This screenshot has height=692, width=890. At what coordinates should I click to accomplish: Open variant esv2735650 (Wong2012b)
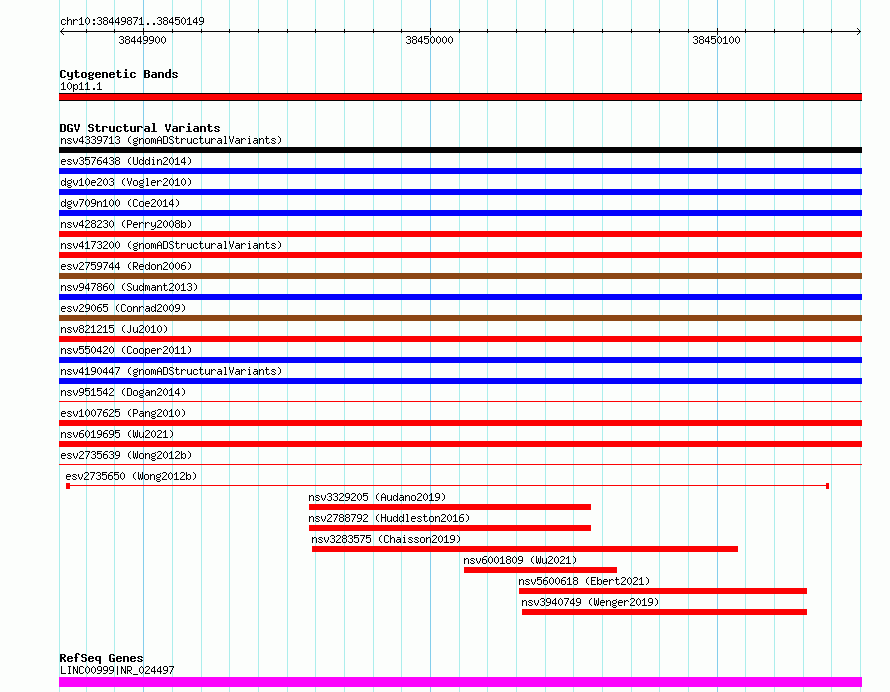[131, 476]
